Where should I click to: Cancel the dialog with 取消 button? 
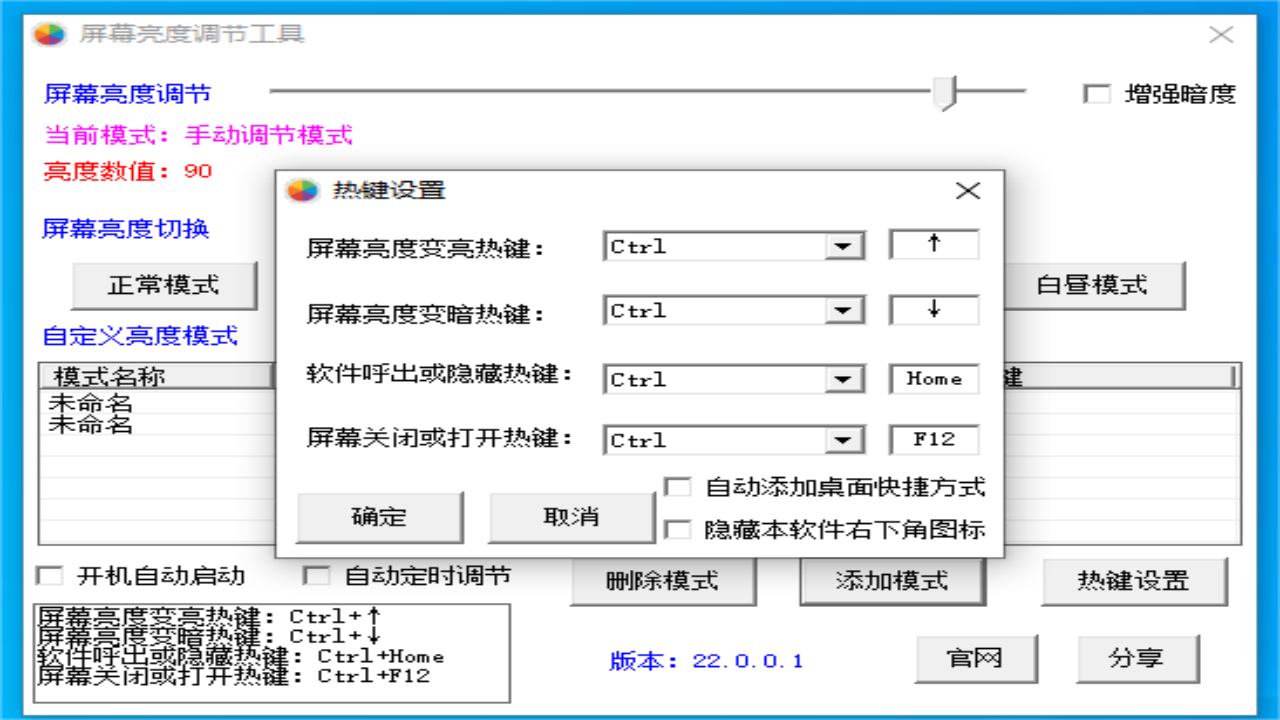(x=571, y=516)
